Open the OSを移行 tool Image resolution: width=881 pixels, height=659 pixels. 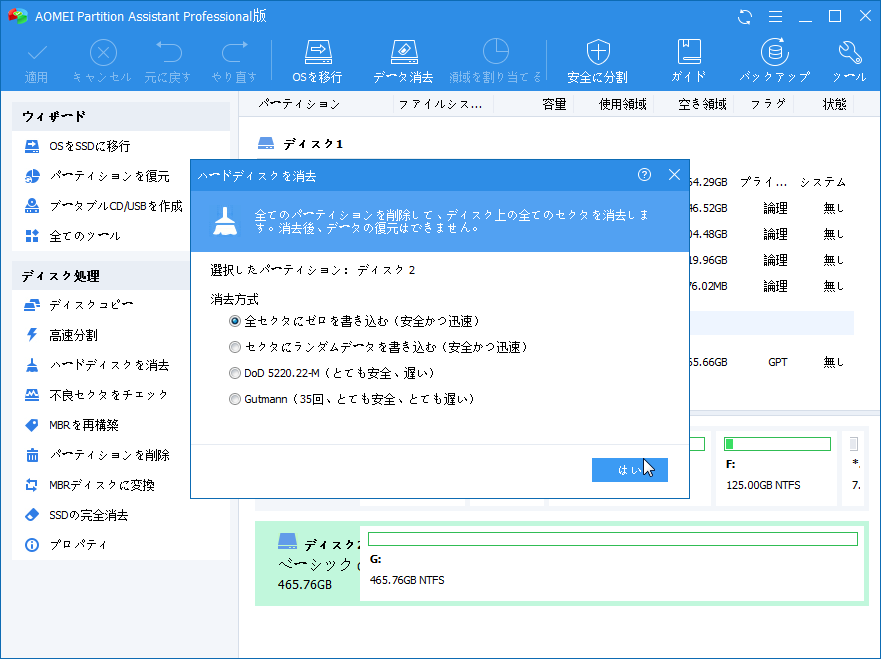click(x=317, y=62)
